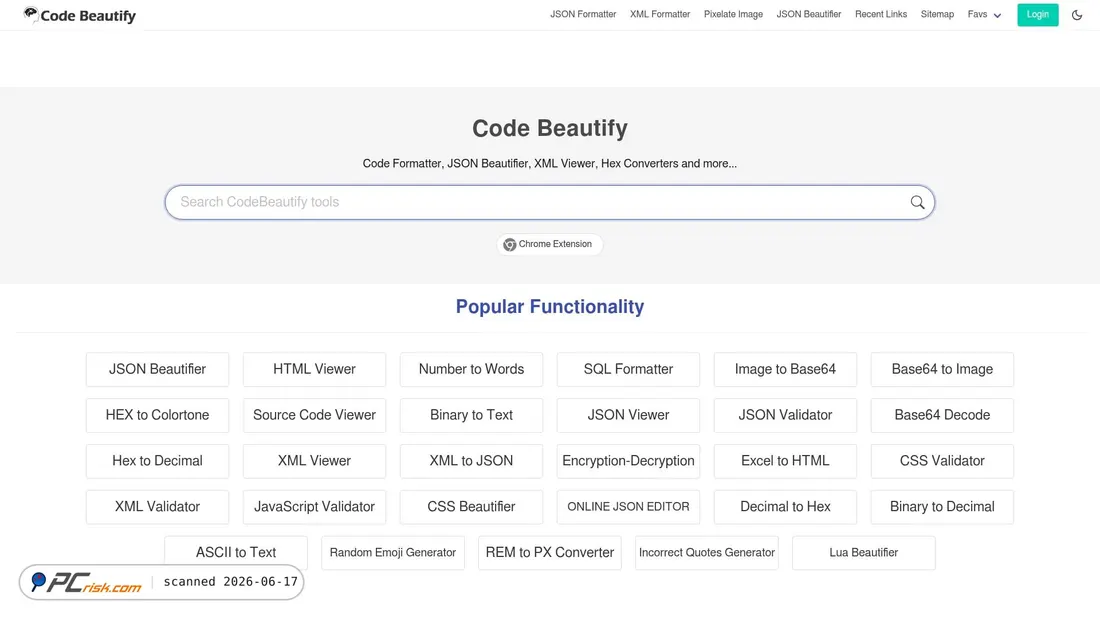Click the Login button

click(1038, 15)
